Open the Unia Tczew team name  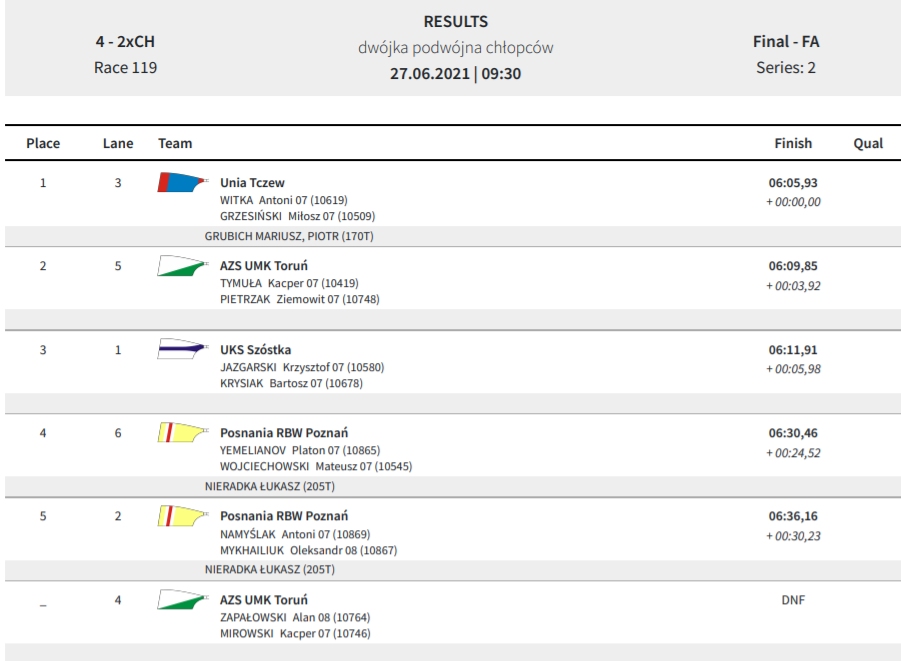coord(252,183)
